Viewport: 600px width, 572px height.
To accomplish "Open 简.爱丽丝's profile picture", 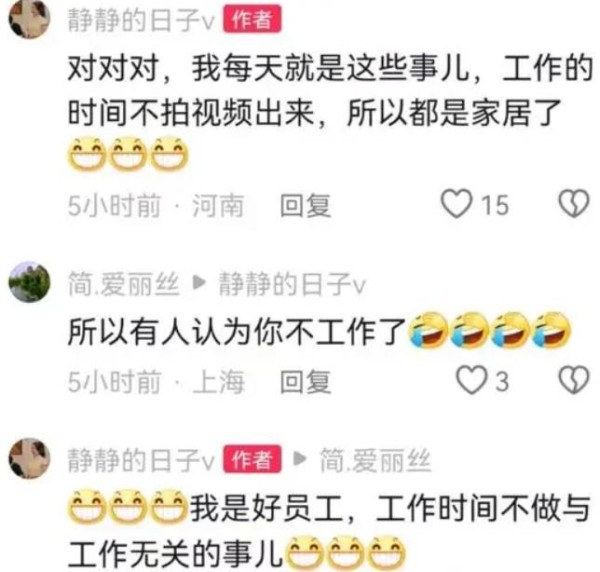I will click(x=29, y=282).
